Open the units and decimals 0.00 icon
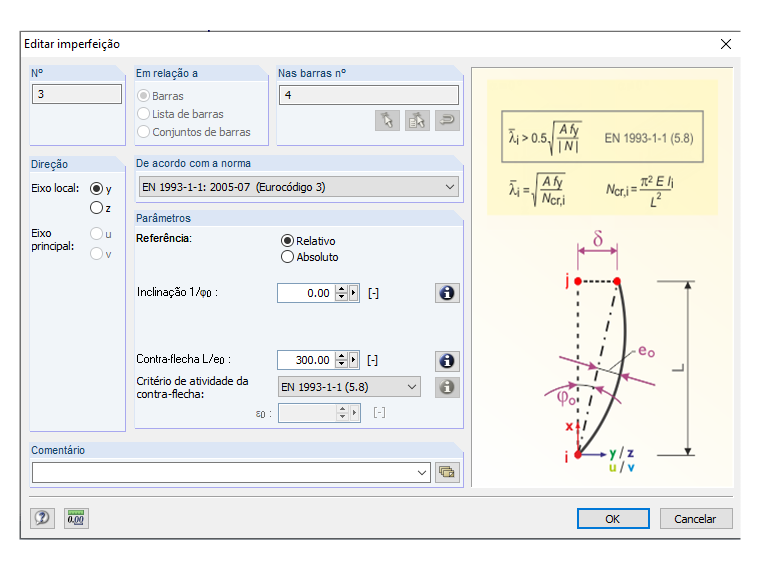Image resolution: width=760 pixels, height=570 pixels. (x=76, y=519)
